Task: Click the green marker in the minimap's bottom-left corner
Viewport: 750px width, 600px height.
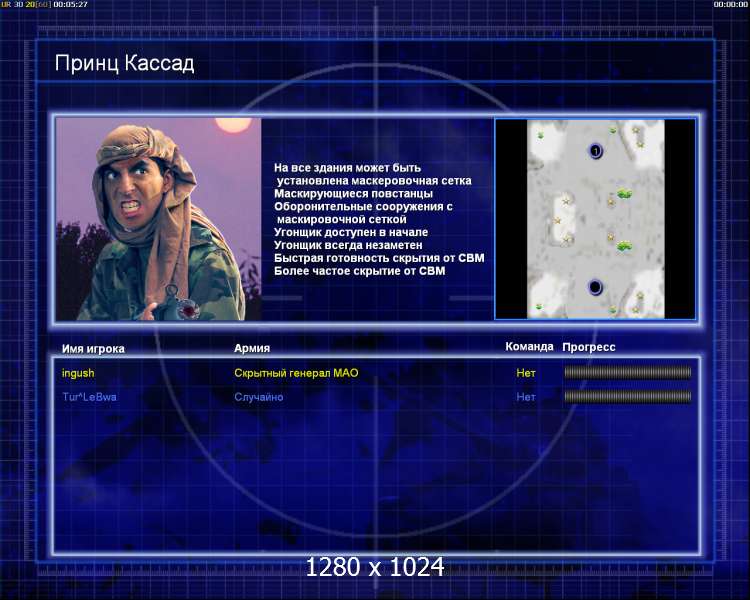Action: pyautogui.click(x=539, y=306)
